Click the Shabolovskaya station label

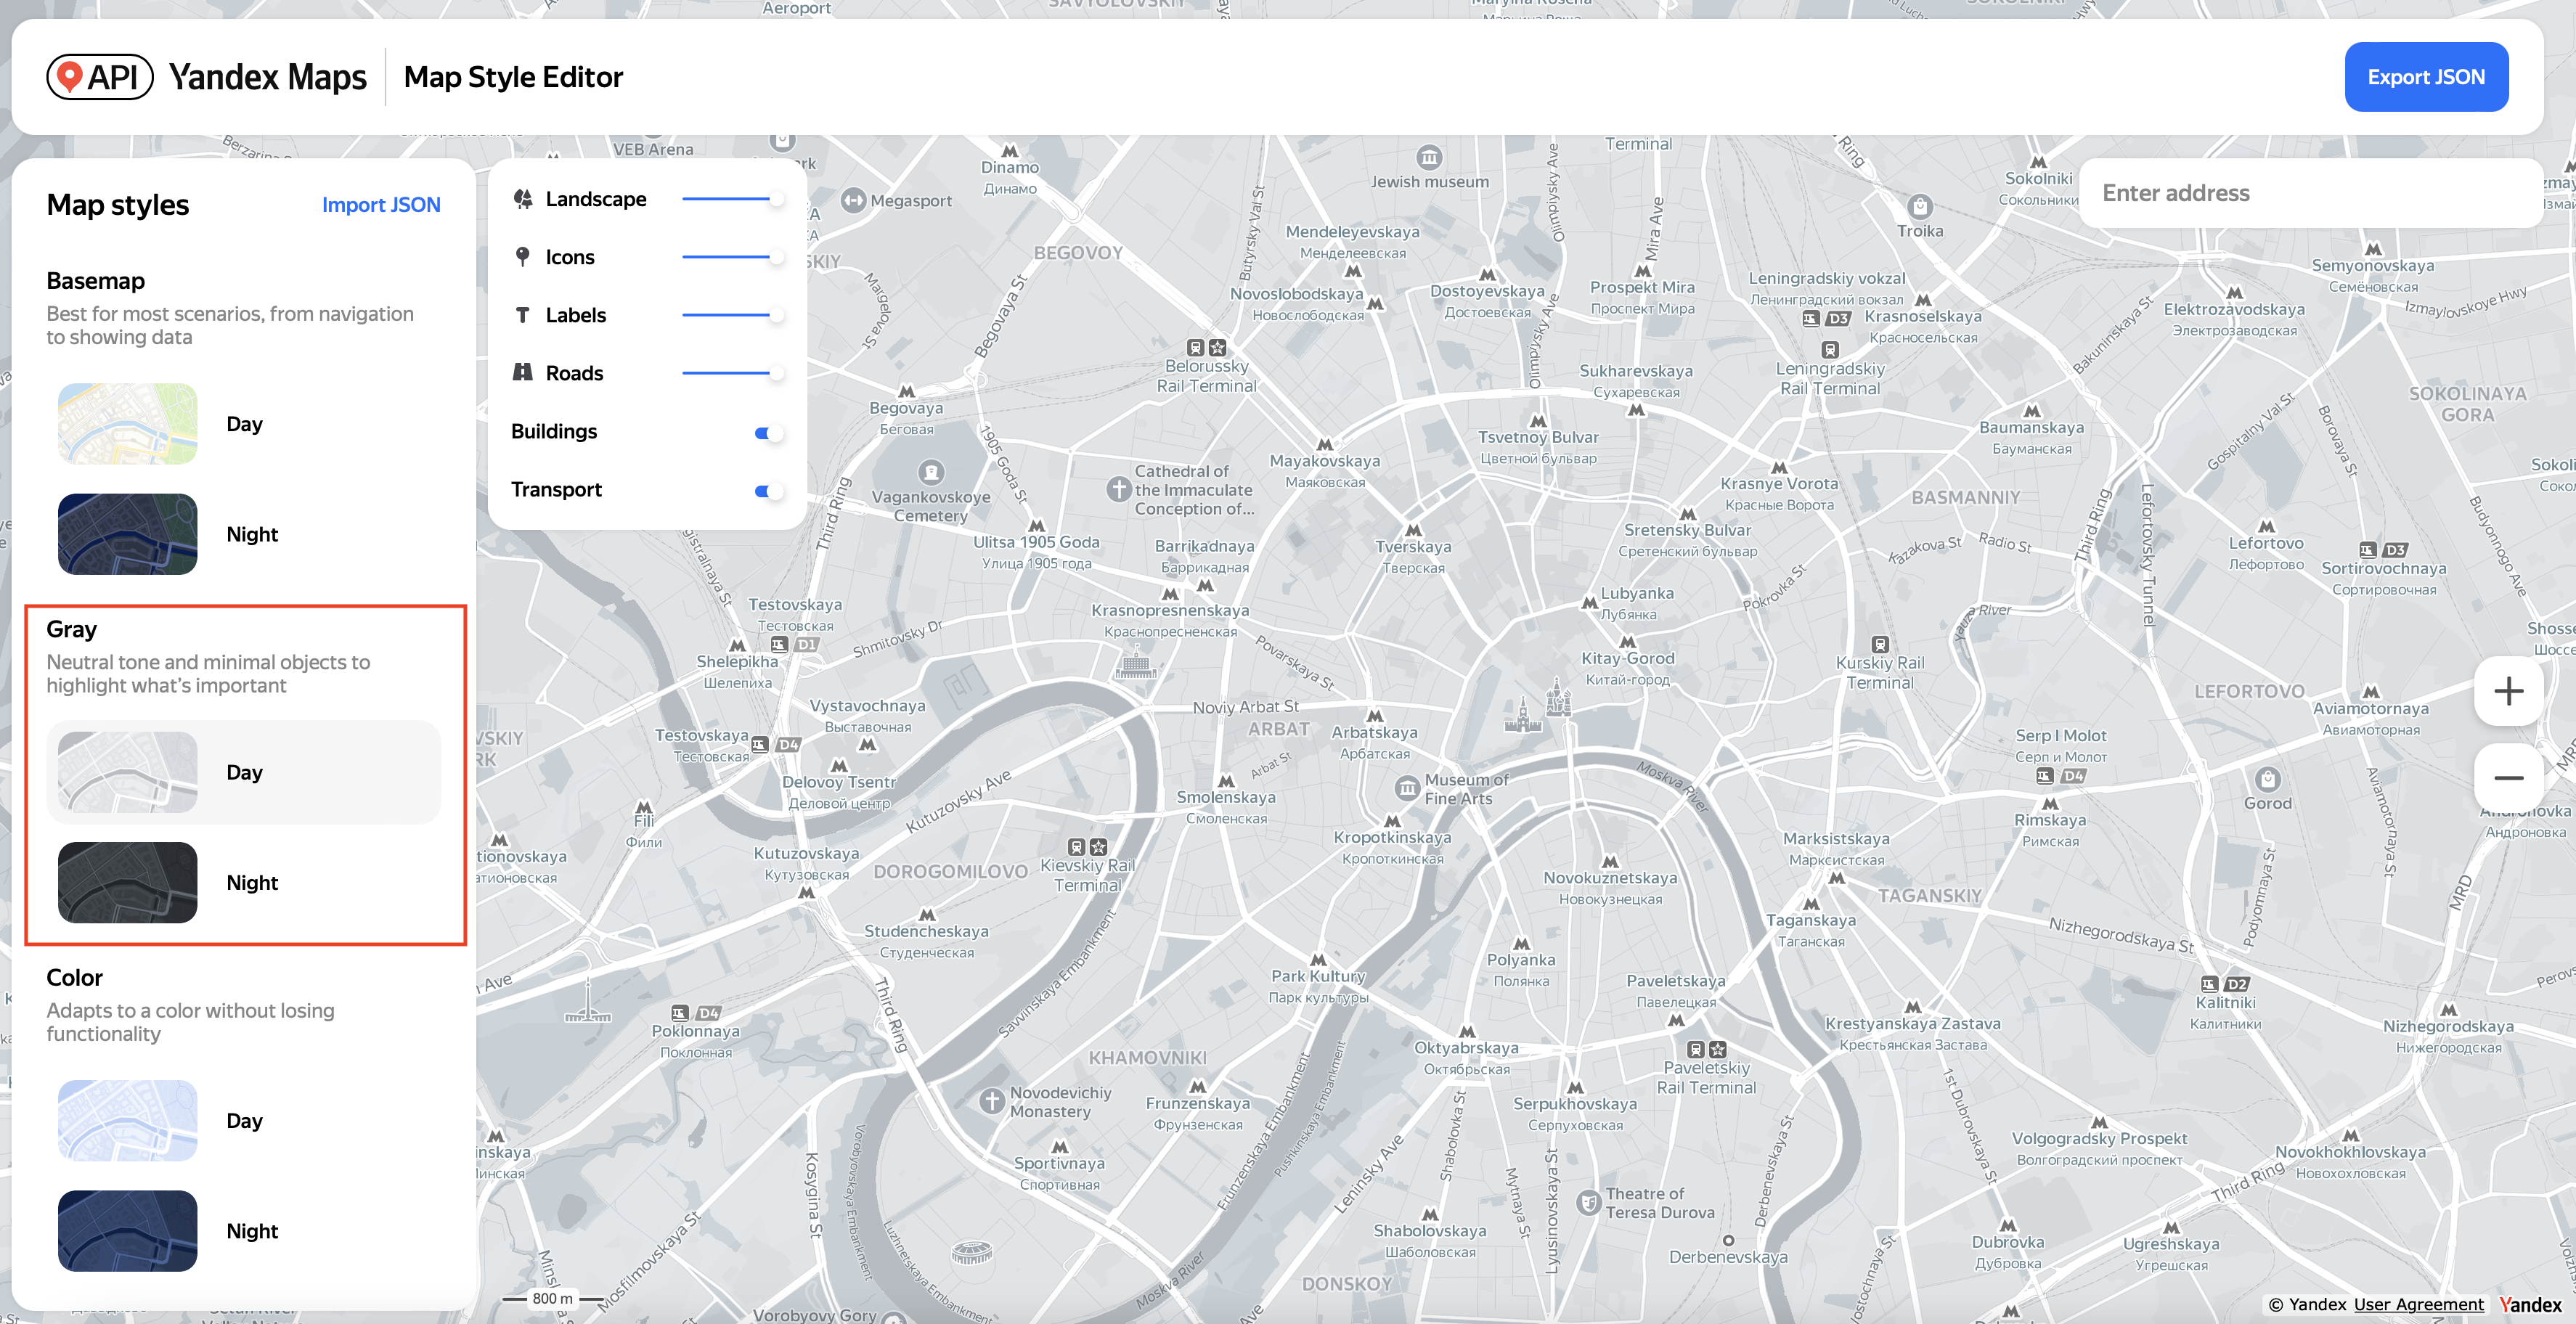(x=1429, y=1230)
